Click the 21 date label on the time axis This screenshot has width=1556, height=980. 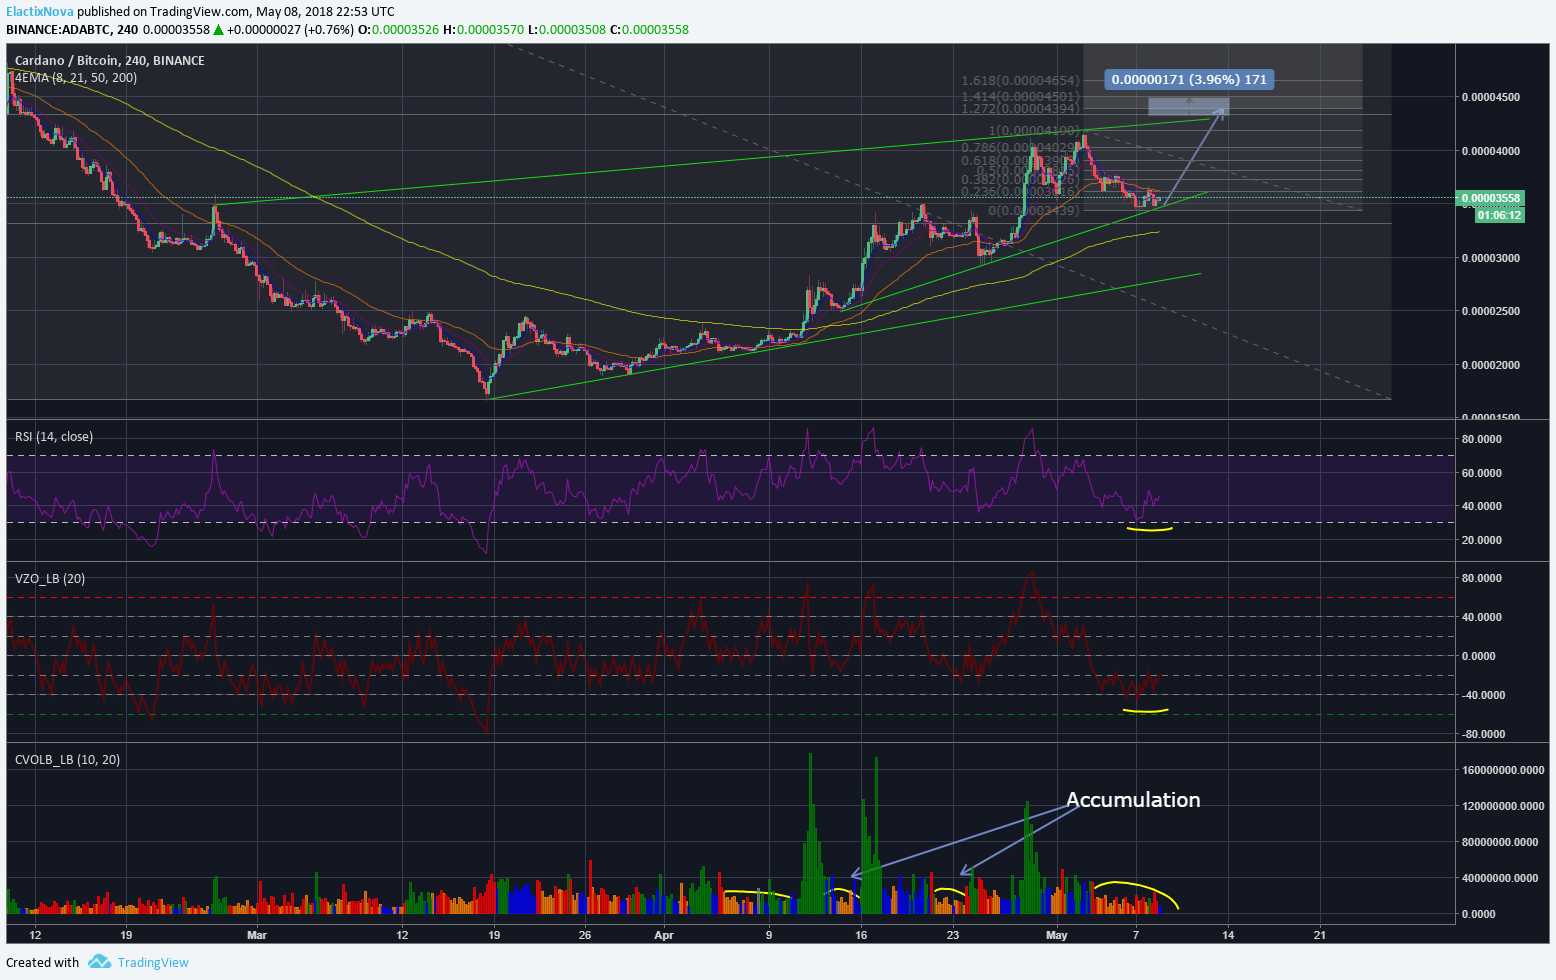(1320, 936)
